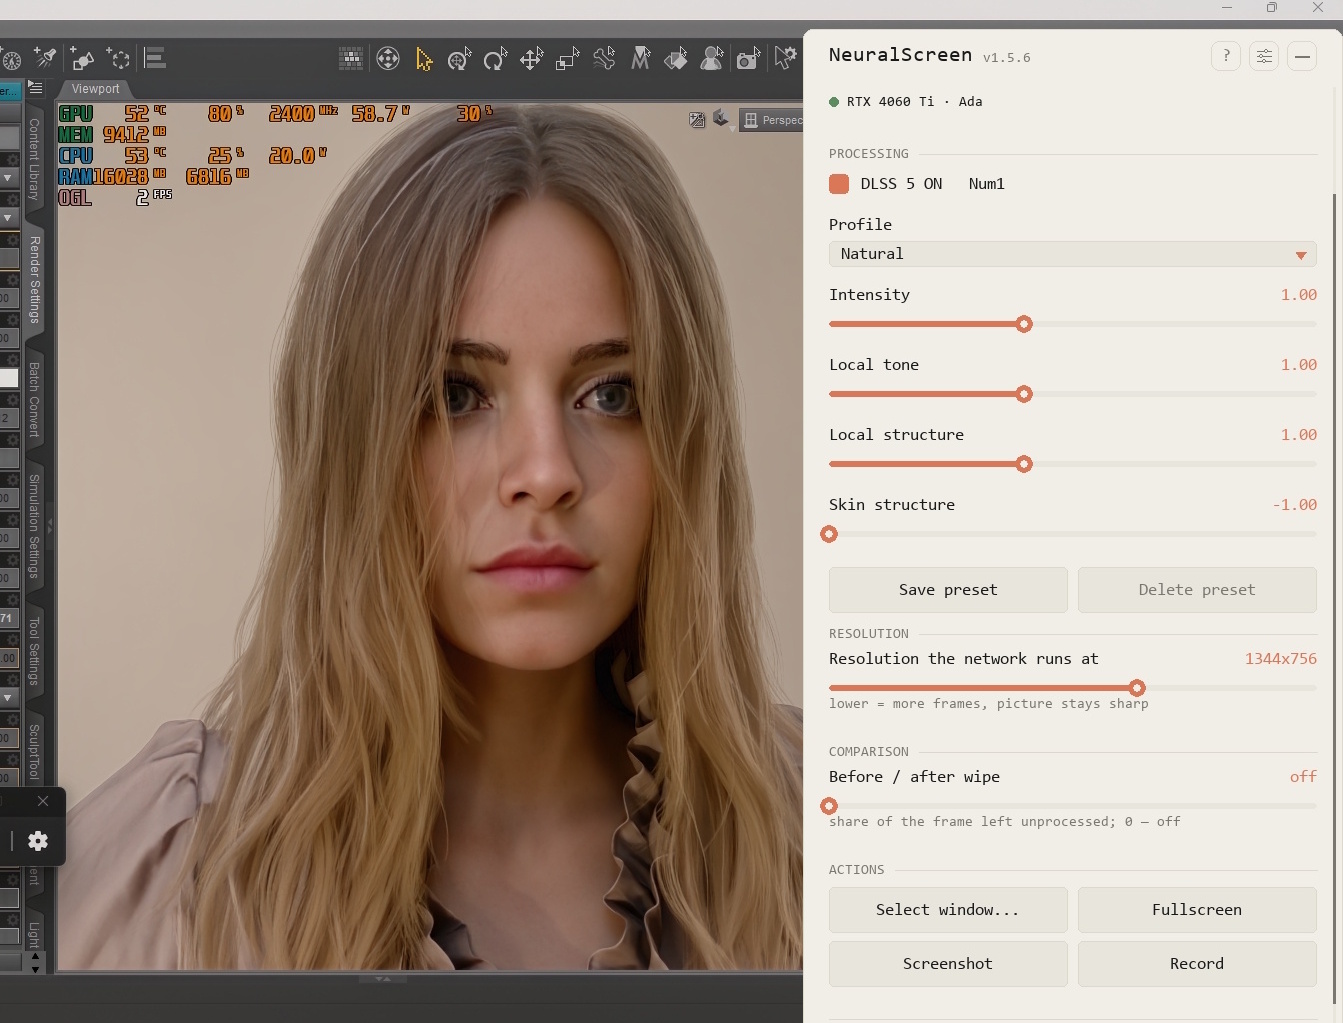Toggle DLSS 5 ON indicator
Viewport: 1343px width, 1023px height.
(839, 184)
